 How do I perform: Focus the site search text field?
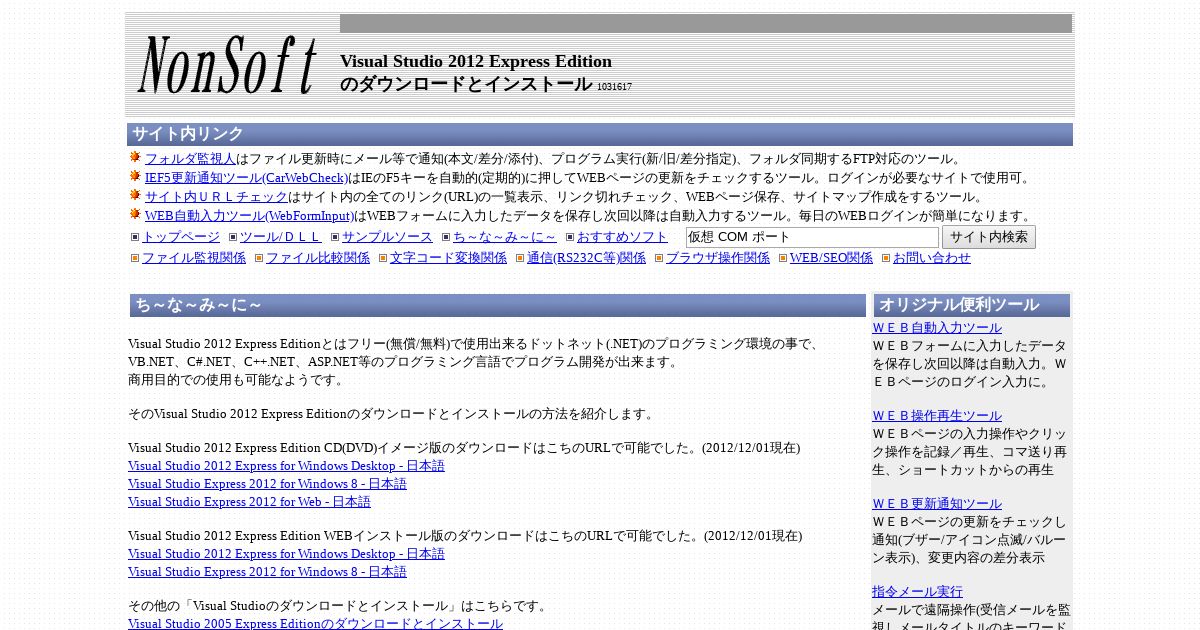click(x=812, y=237)
